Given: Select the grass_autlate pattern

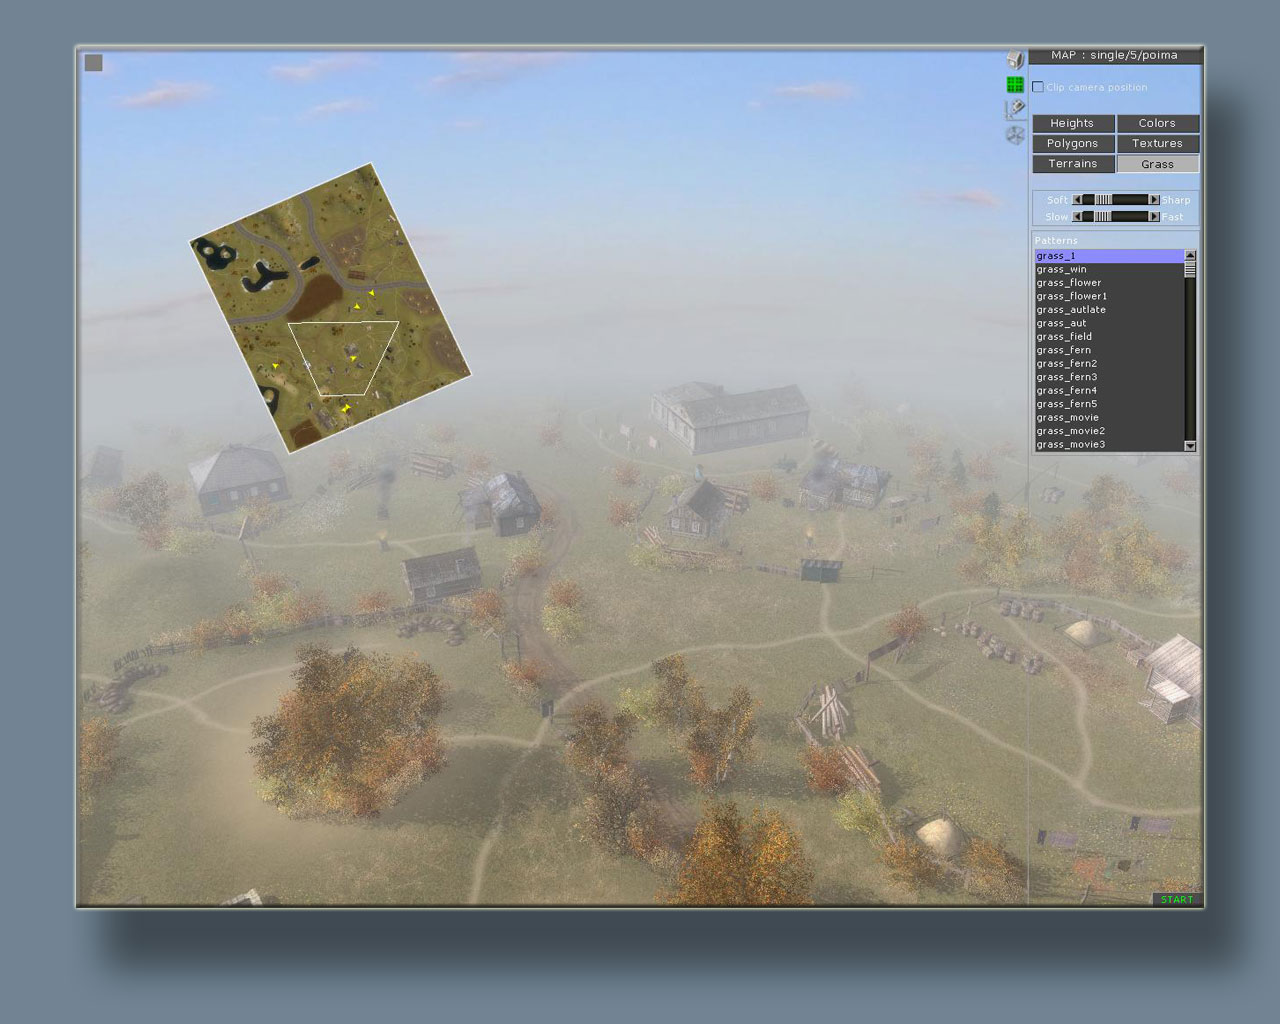Looking at the screenshot, I should [x=1109, y=310].
